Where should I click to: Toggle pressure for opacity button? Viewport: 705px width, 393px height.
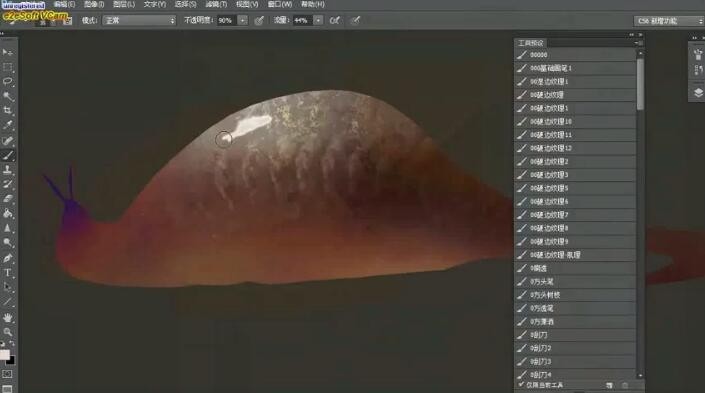coord(259,20)
